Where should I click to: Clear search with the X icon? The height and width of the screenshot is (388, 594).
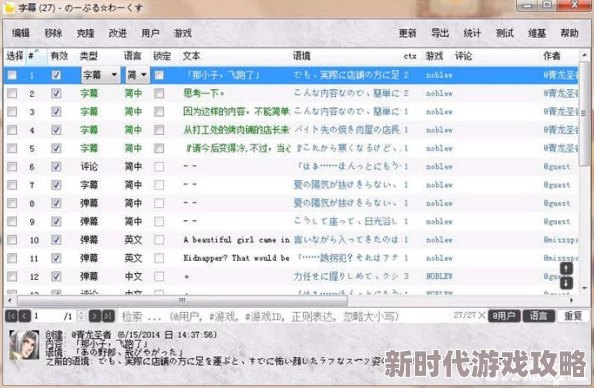[x=481, y=315]
